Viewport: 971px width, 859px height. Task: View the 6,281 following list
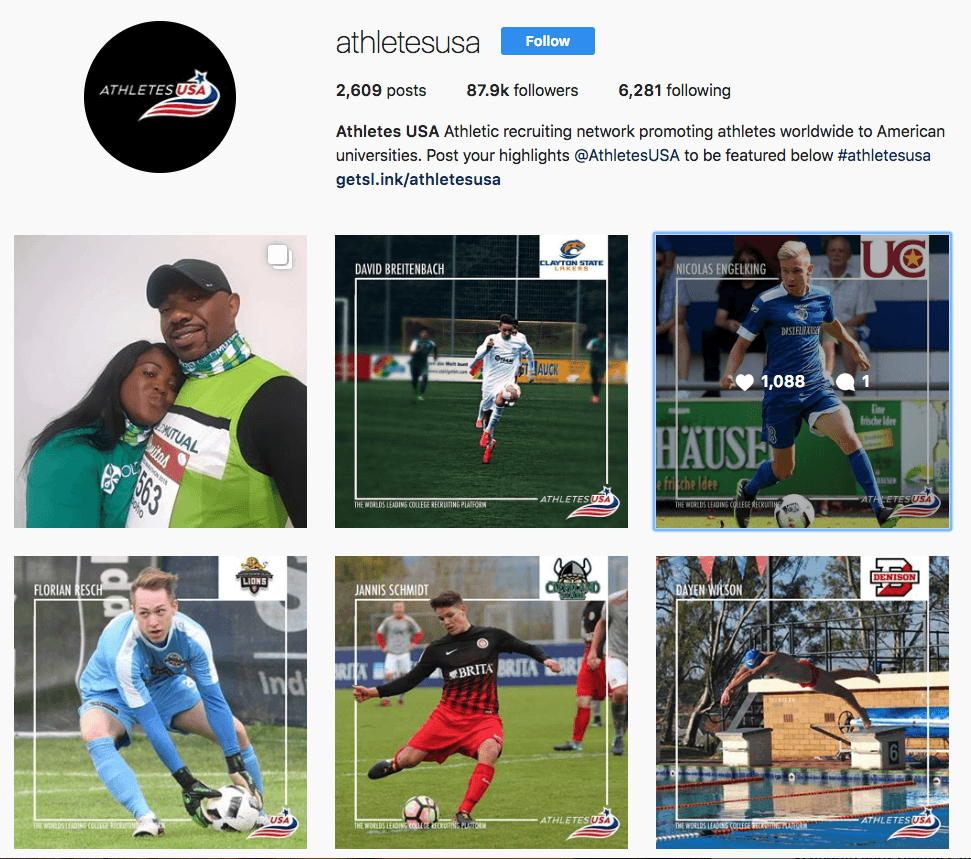[x=674, y=90]
